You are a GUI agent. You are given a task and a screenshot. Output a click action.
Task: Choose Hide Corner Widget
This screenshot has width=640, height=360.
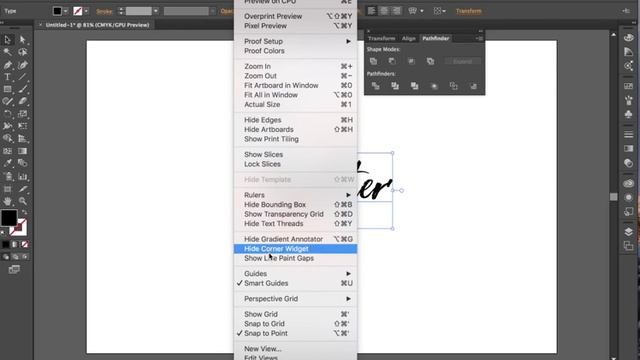(x=296, y=249)
